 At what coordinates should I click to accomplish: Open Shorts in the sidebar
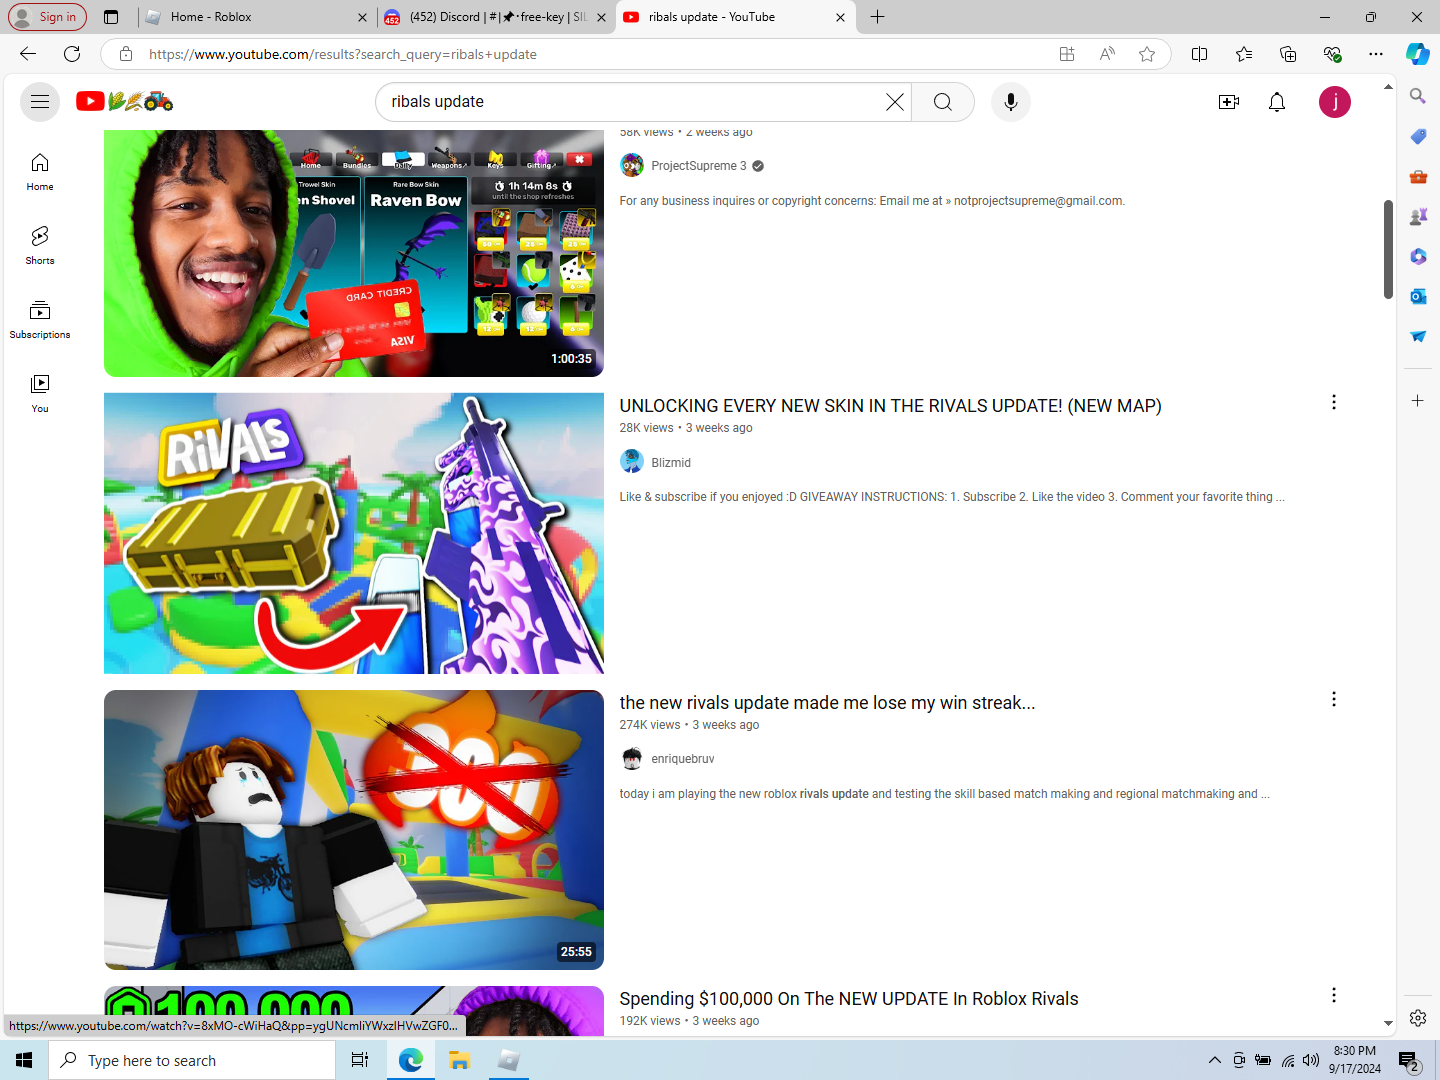pos(40,246)
